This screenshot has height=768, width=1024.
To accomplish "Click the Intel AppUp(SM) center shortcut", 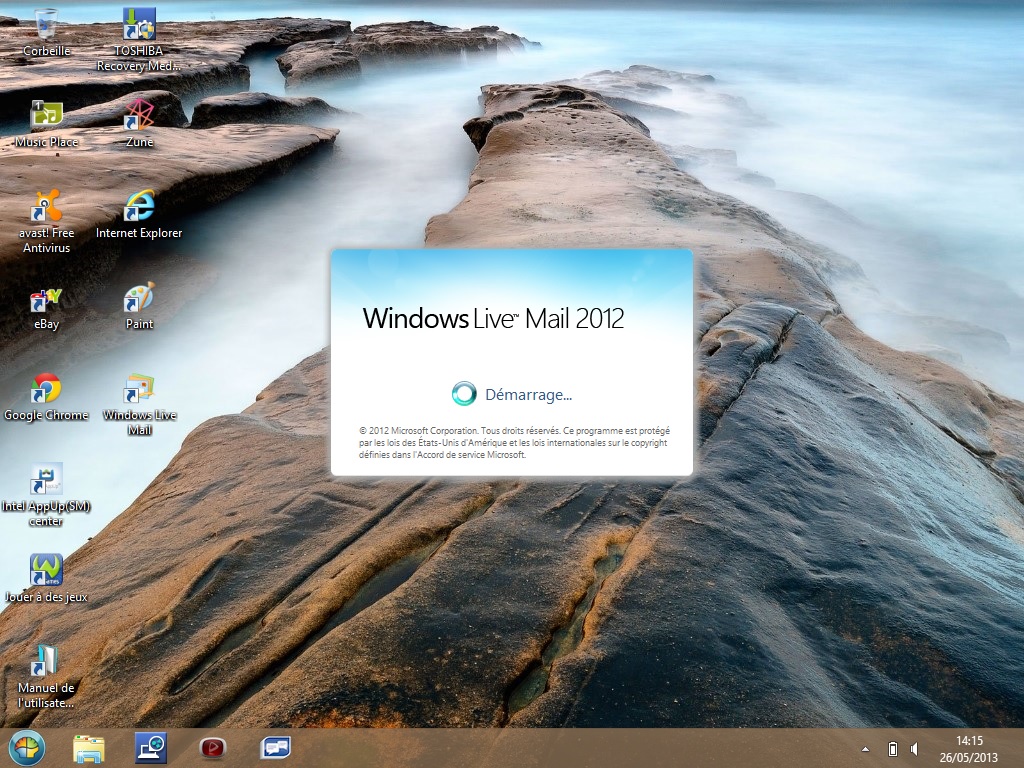I will pos(46,495).
